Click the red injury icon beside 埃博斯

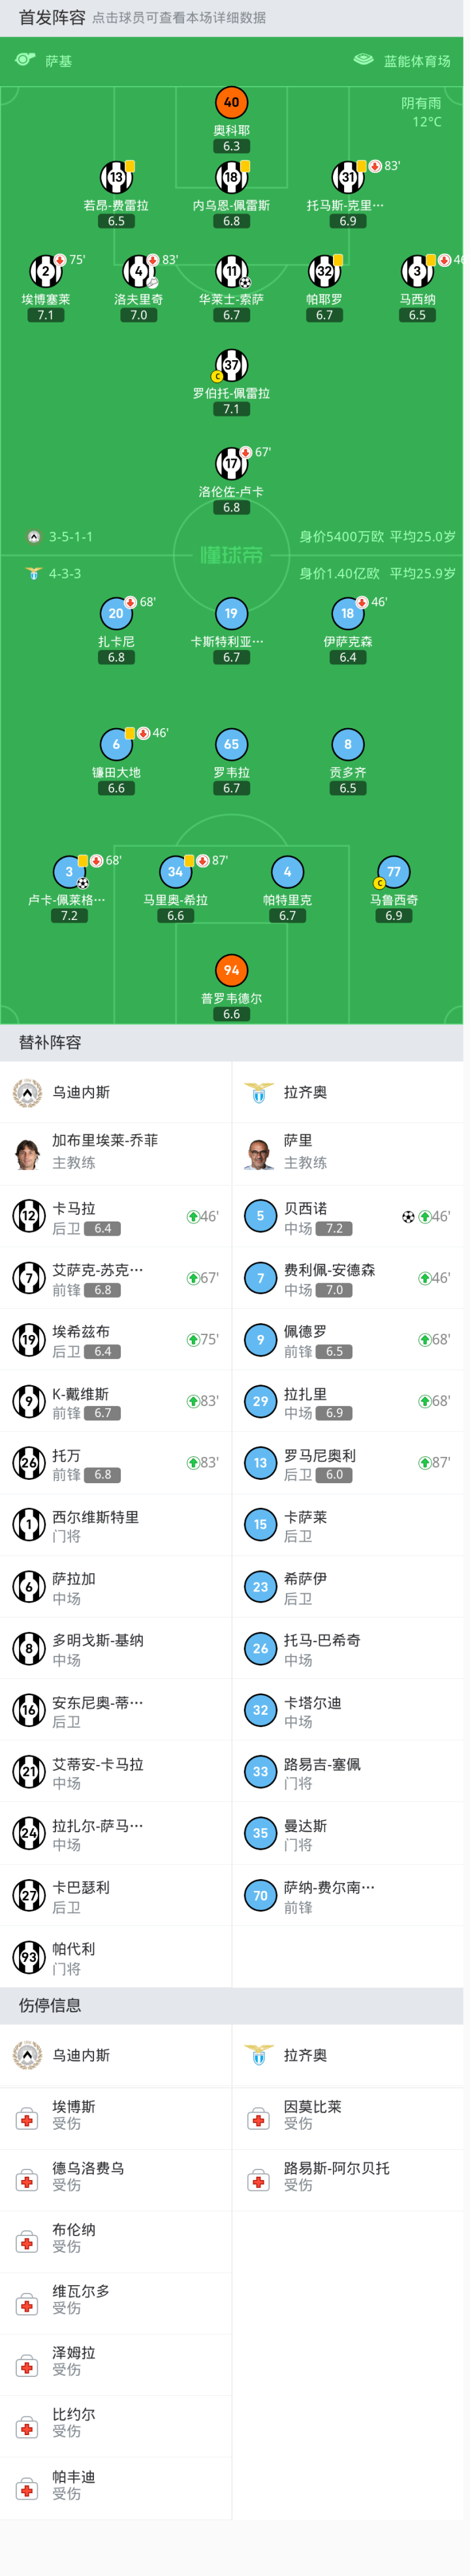pyautogui.click(x=27, y=2120)
